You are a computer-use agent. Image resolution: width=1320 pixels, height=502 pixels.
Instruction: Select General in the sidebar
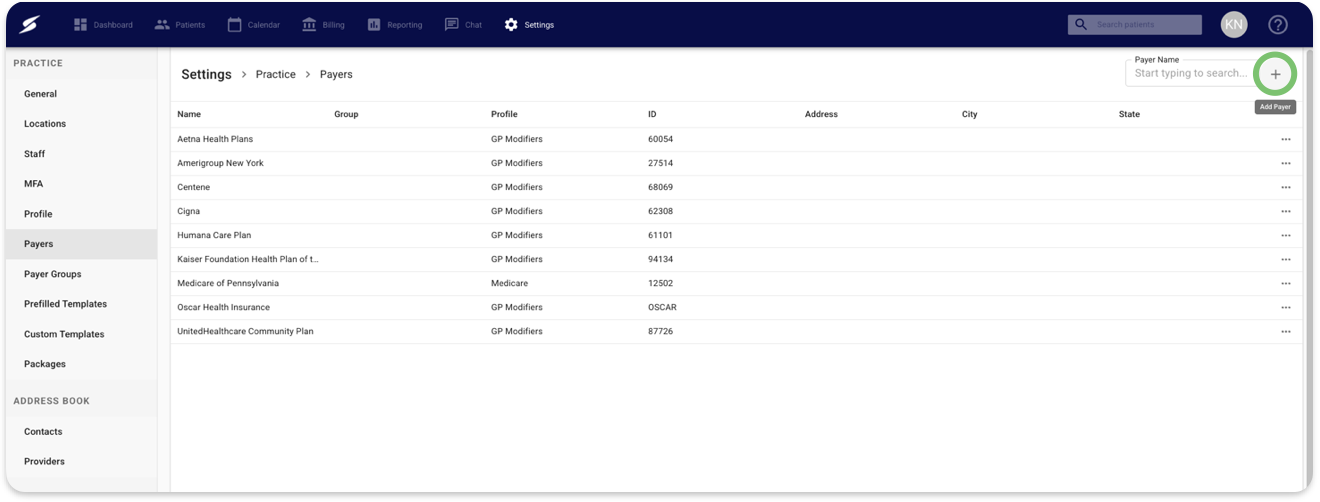(81, 94)
